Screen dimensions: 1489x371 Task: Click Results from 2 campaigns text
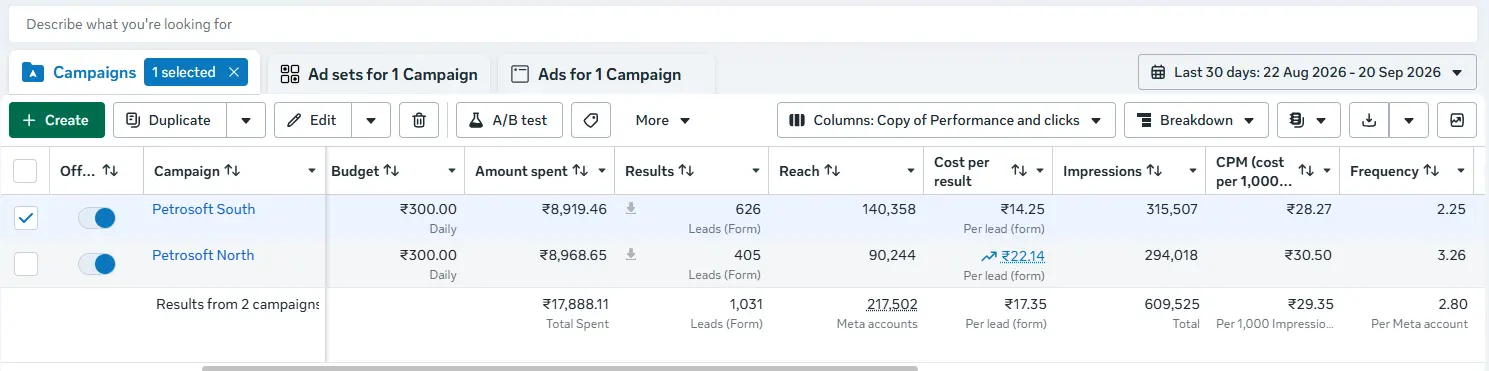(238, 304)
